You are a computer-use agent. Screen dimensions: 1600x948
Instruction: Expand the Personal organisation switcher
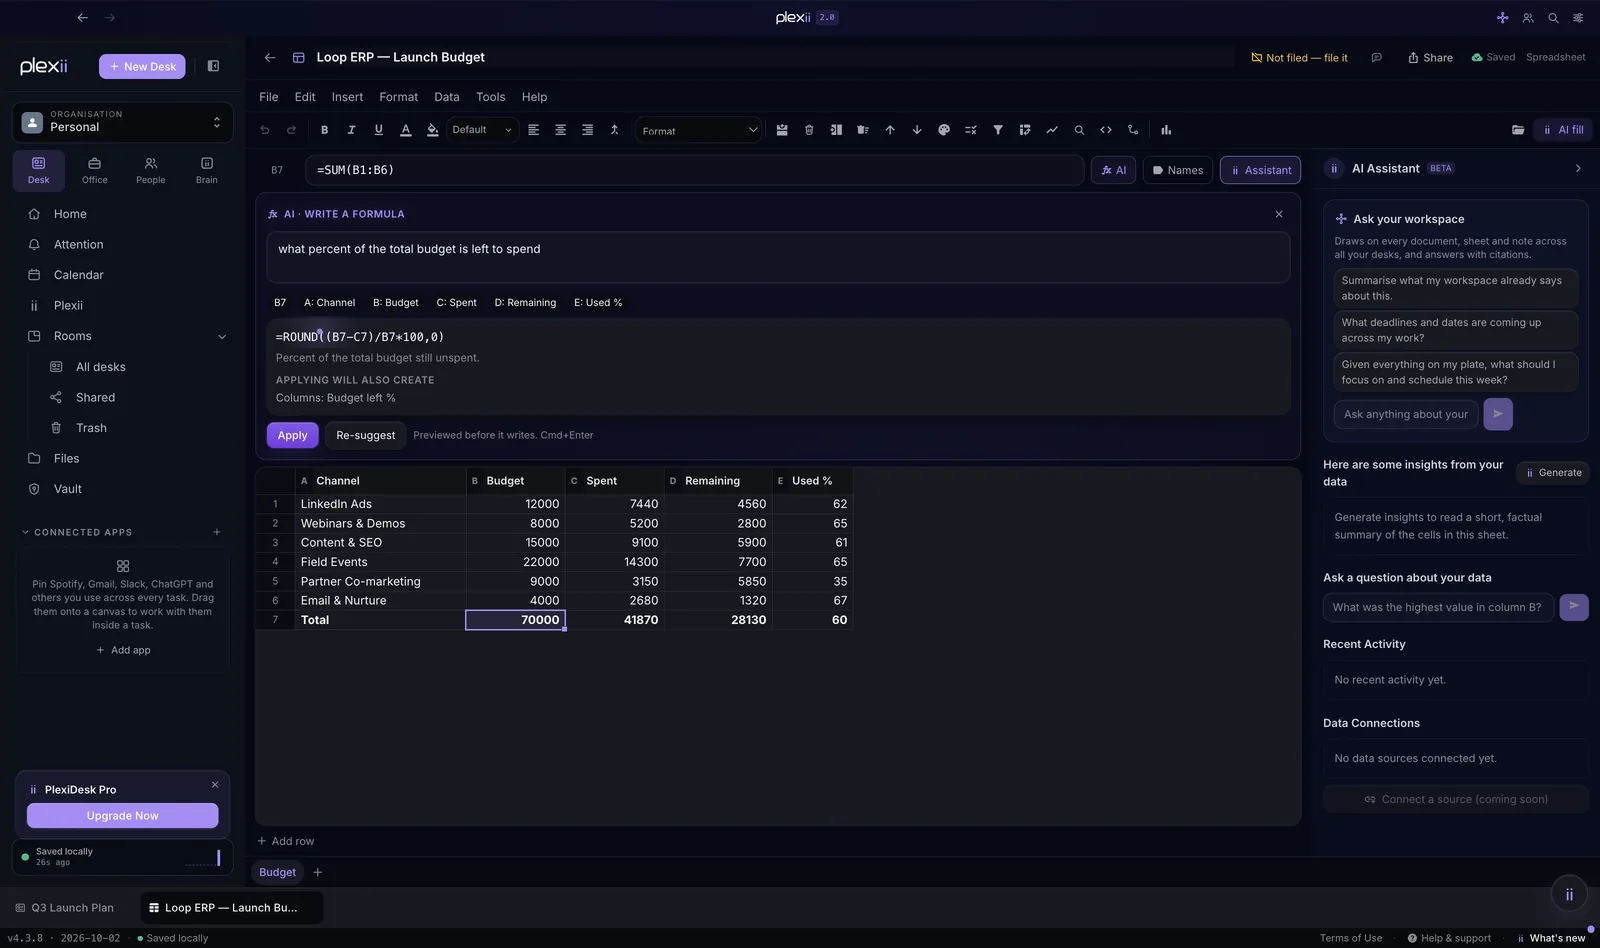[122, 122]
